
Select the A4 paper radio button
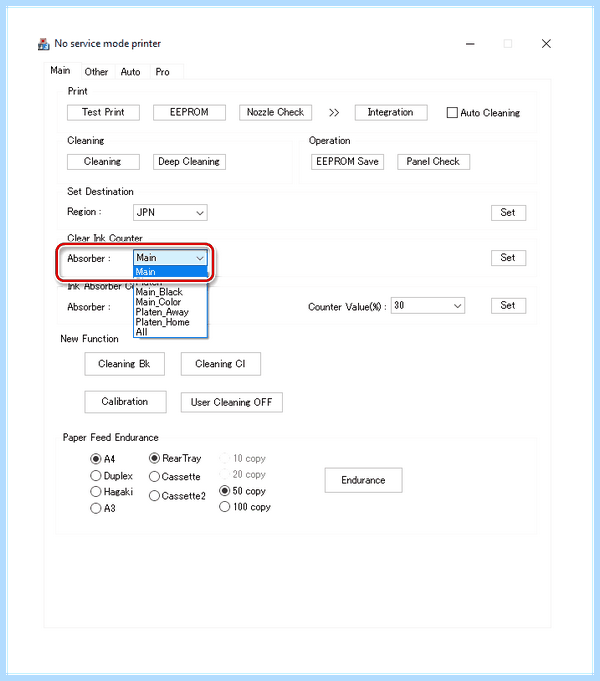96,459
